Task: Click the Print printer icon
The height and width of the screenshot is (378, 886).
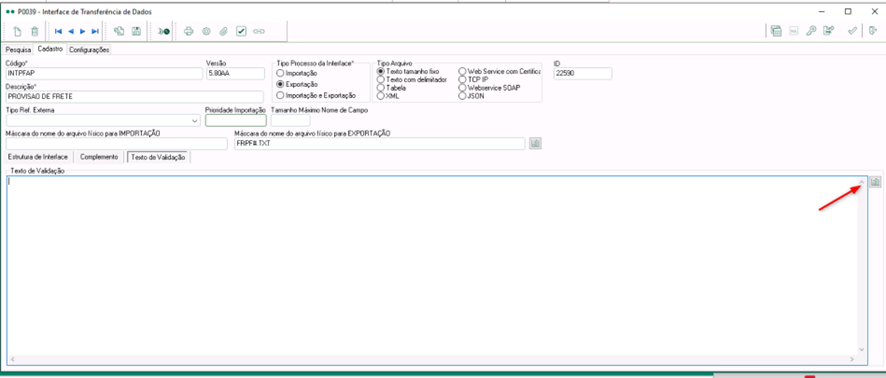Action: click(189, 32)
